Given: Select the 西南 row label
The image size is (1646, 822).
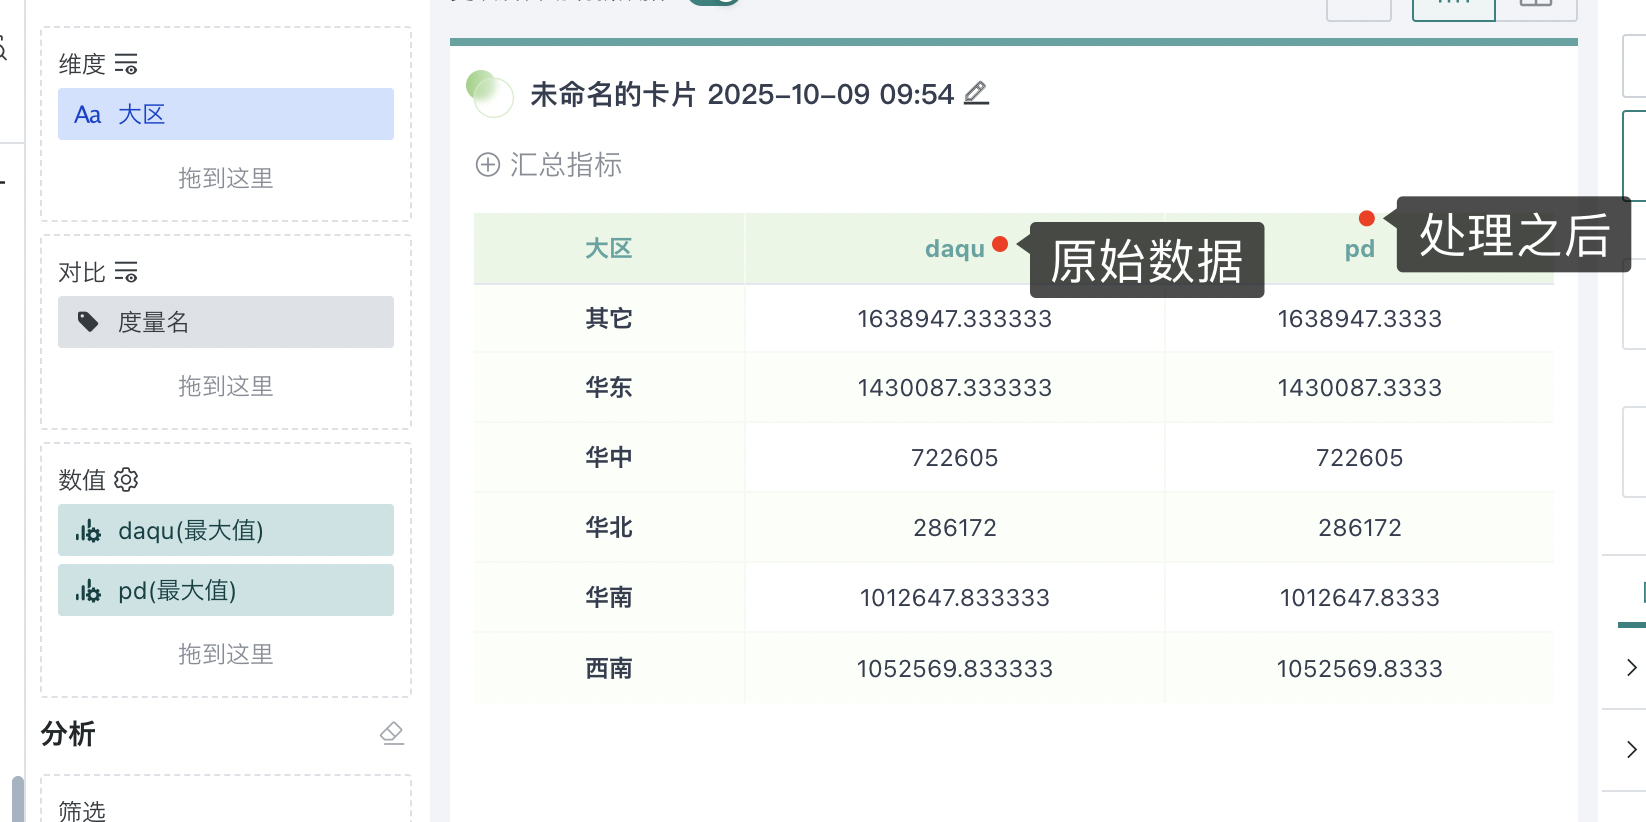Looking at the screenshot, I should click(609, 669).
